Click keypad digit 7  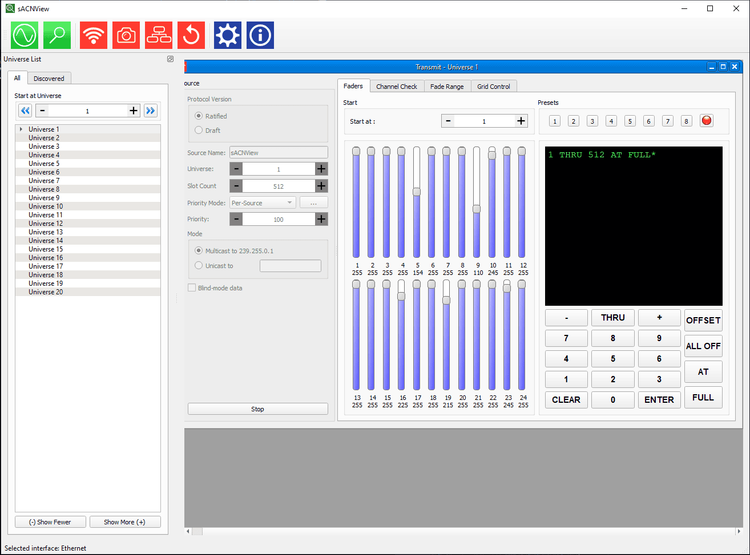[x=566, y=338]
